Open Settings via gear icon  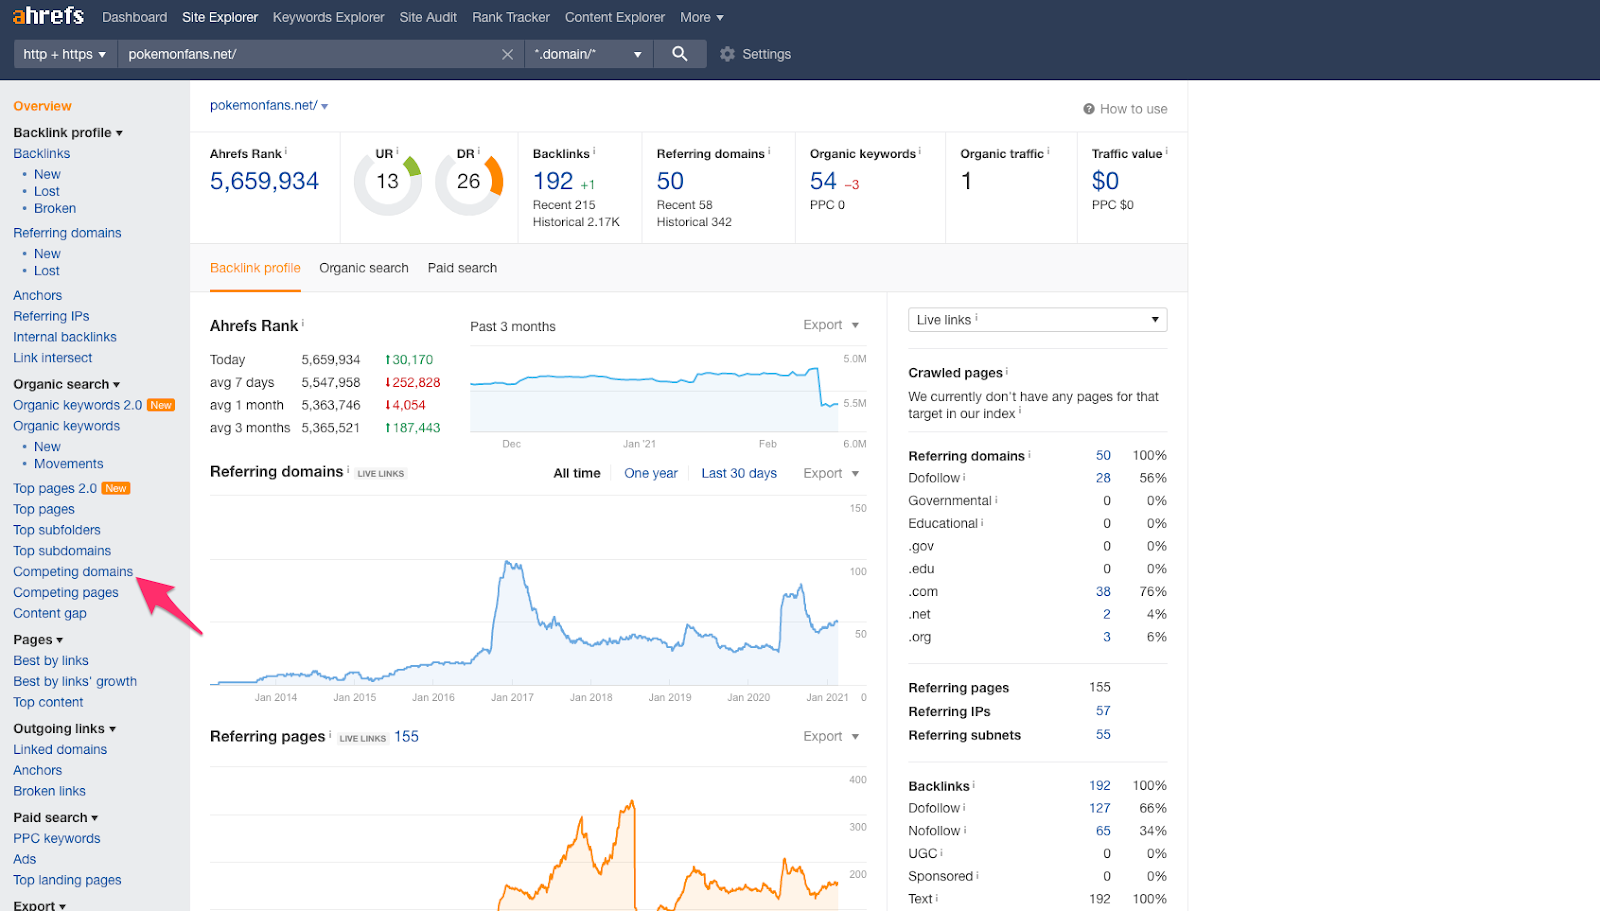tap(727, 54)
